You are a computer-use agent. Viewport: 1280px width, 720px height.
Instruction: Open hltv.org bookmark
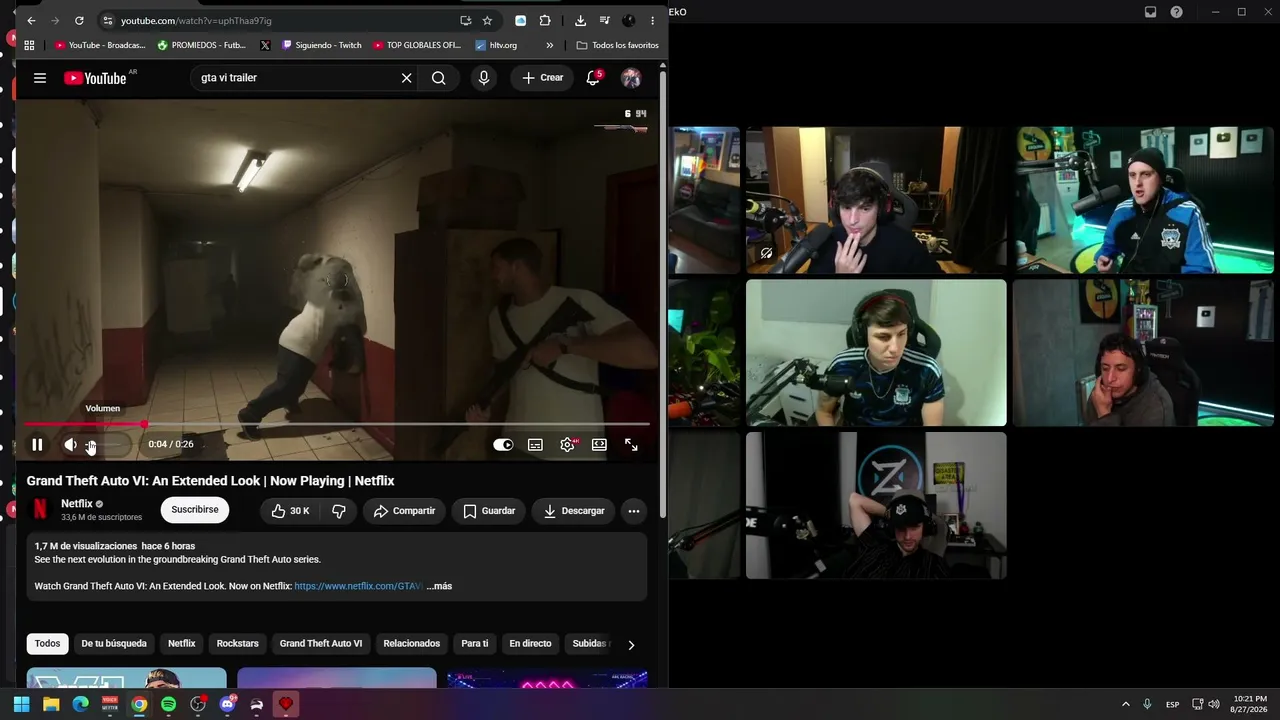pos(496,45)
